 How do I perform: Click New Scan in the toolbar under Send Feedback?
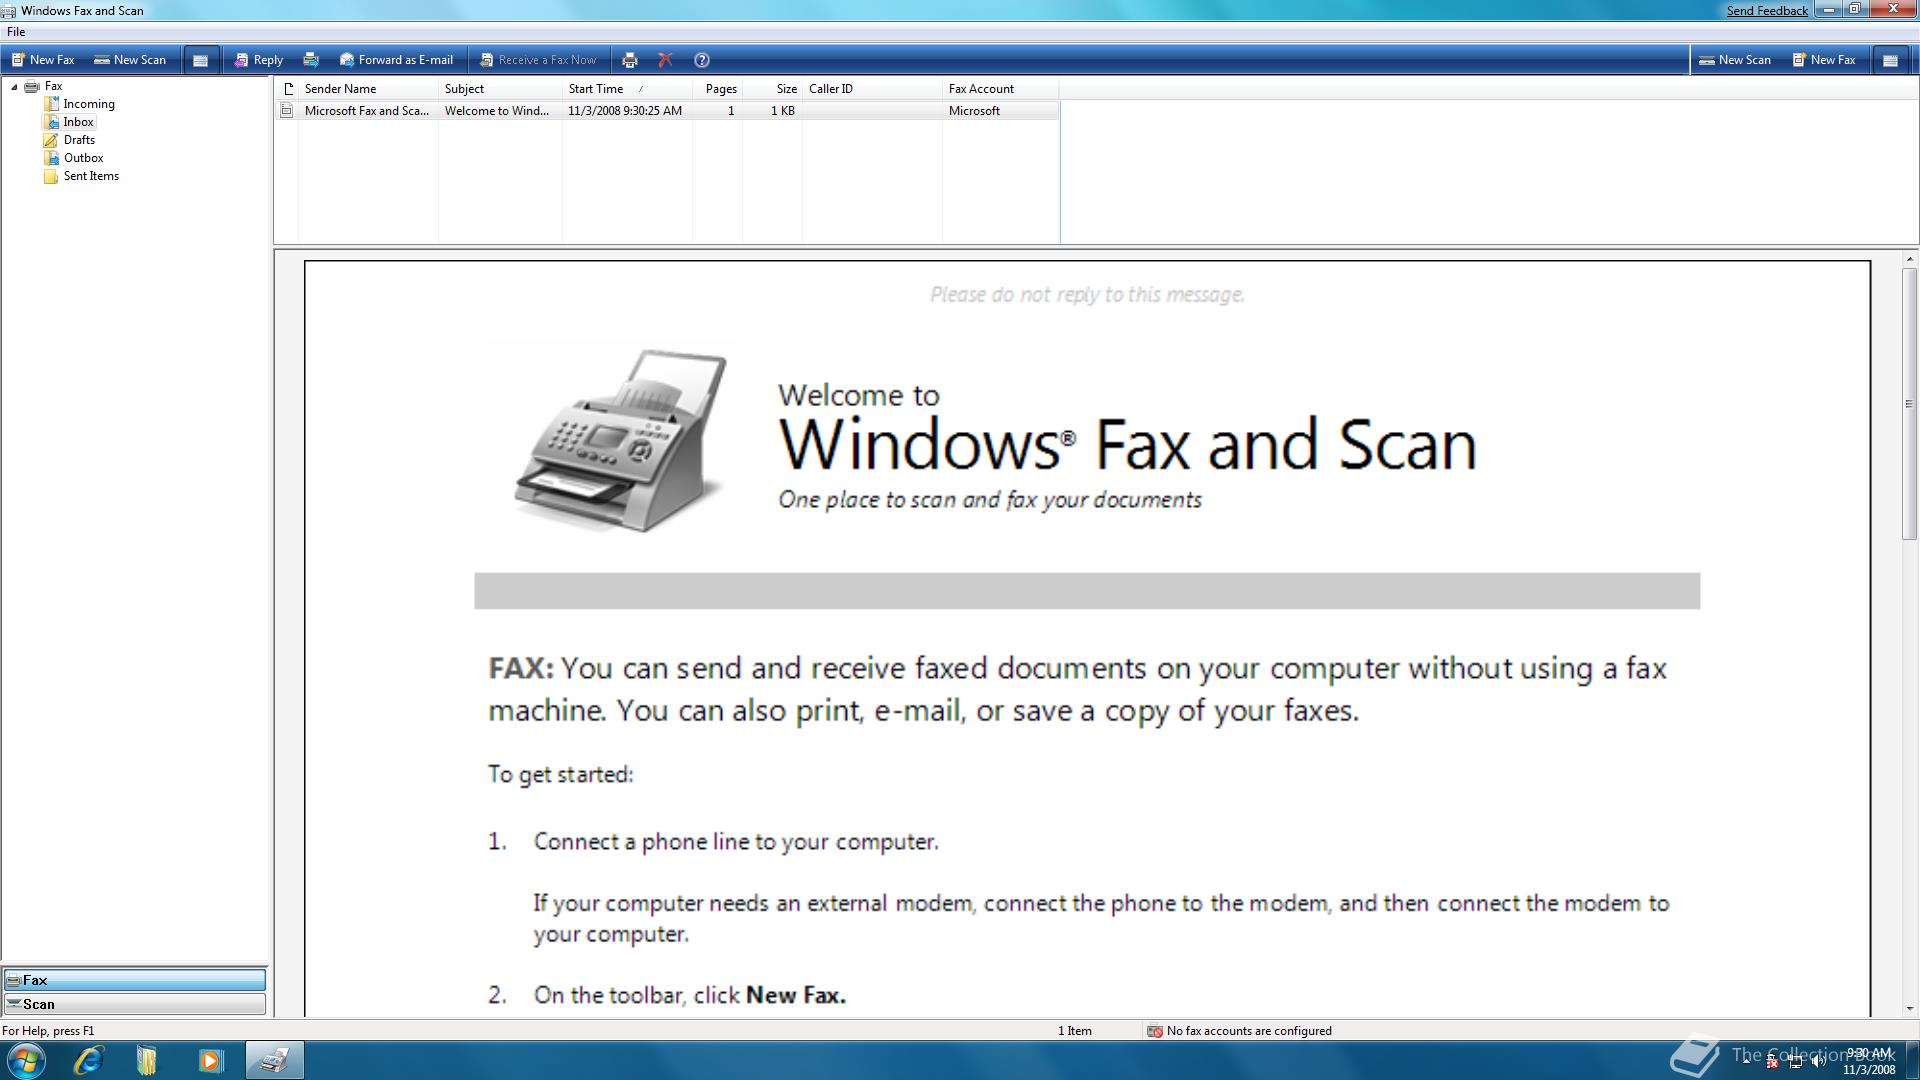[x=1735, y=60]
